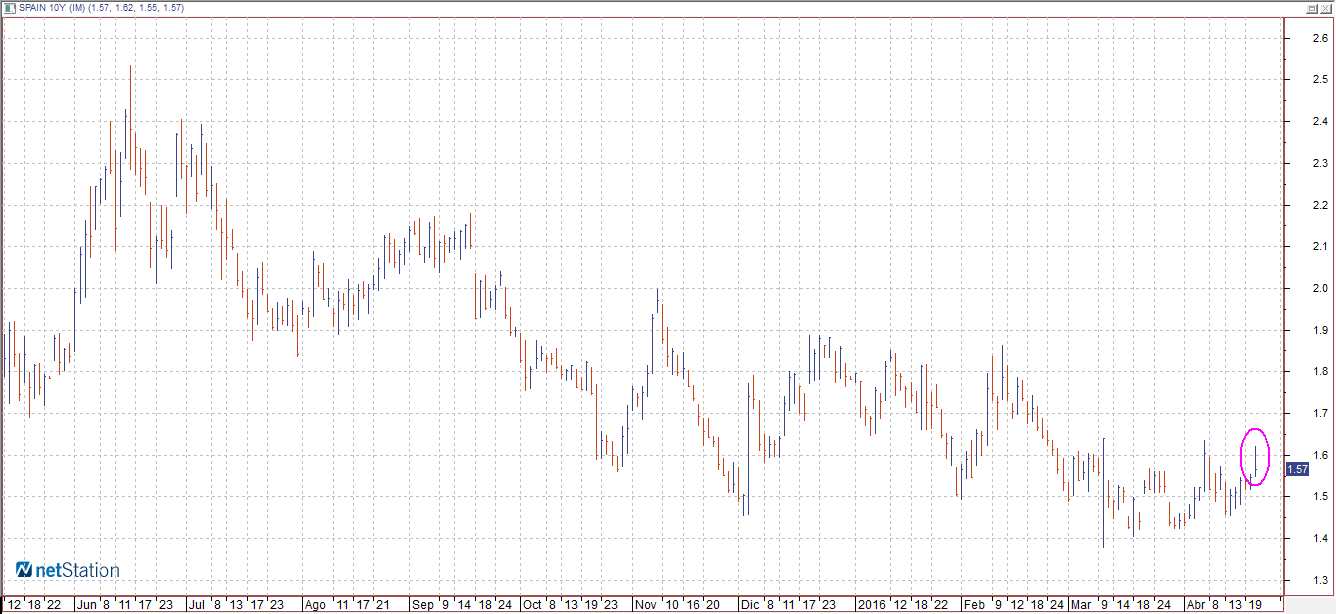Image resolution: width=1336 pixels, height=614 pixels.
Task: Open the chart window icon menu
Action: point(10,8)
